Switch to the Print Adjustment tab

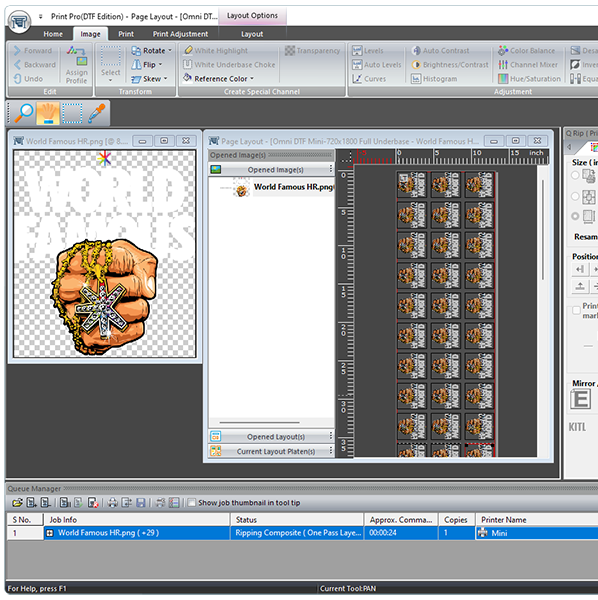click(180, 34)
